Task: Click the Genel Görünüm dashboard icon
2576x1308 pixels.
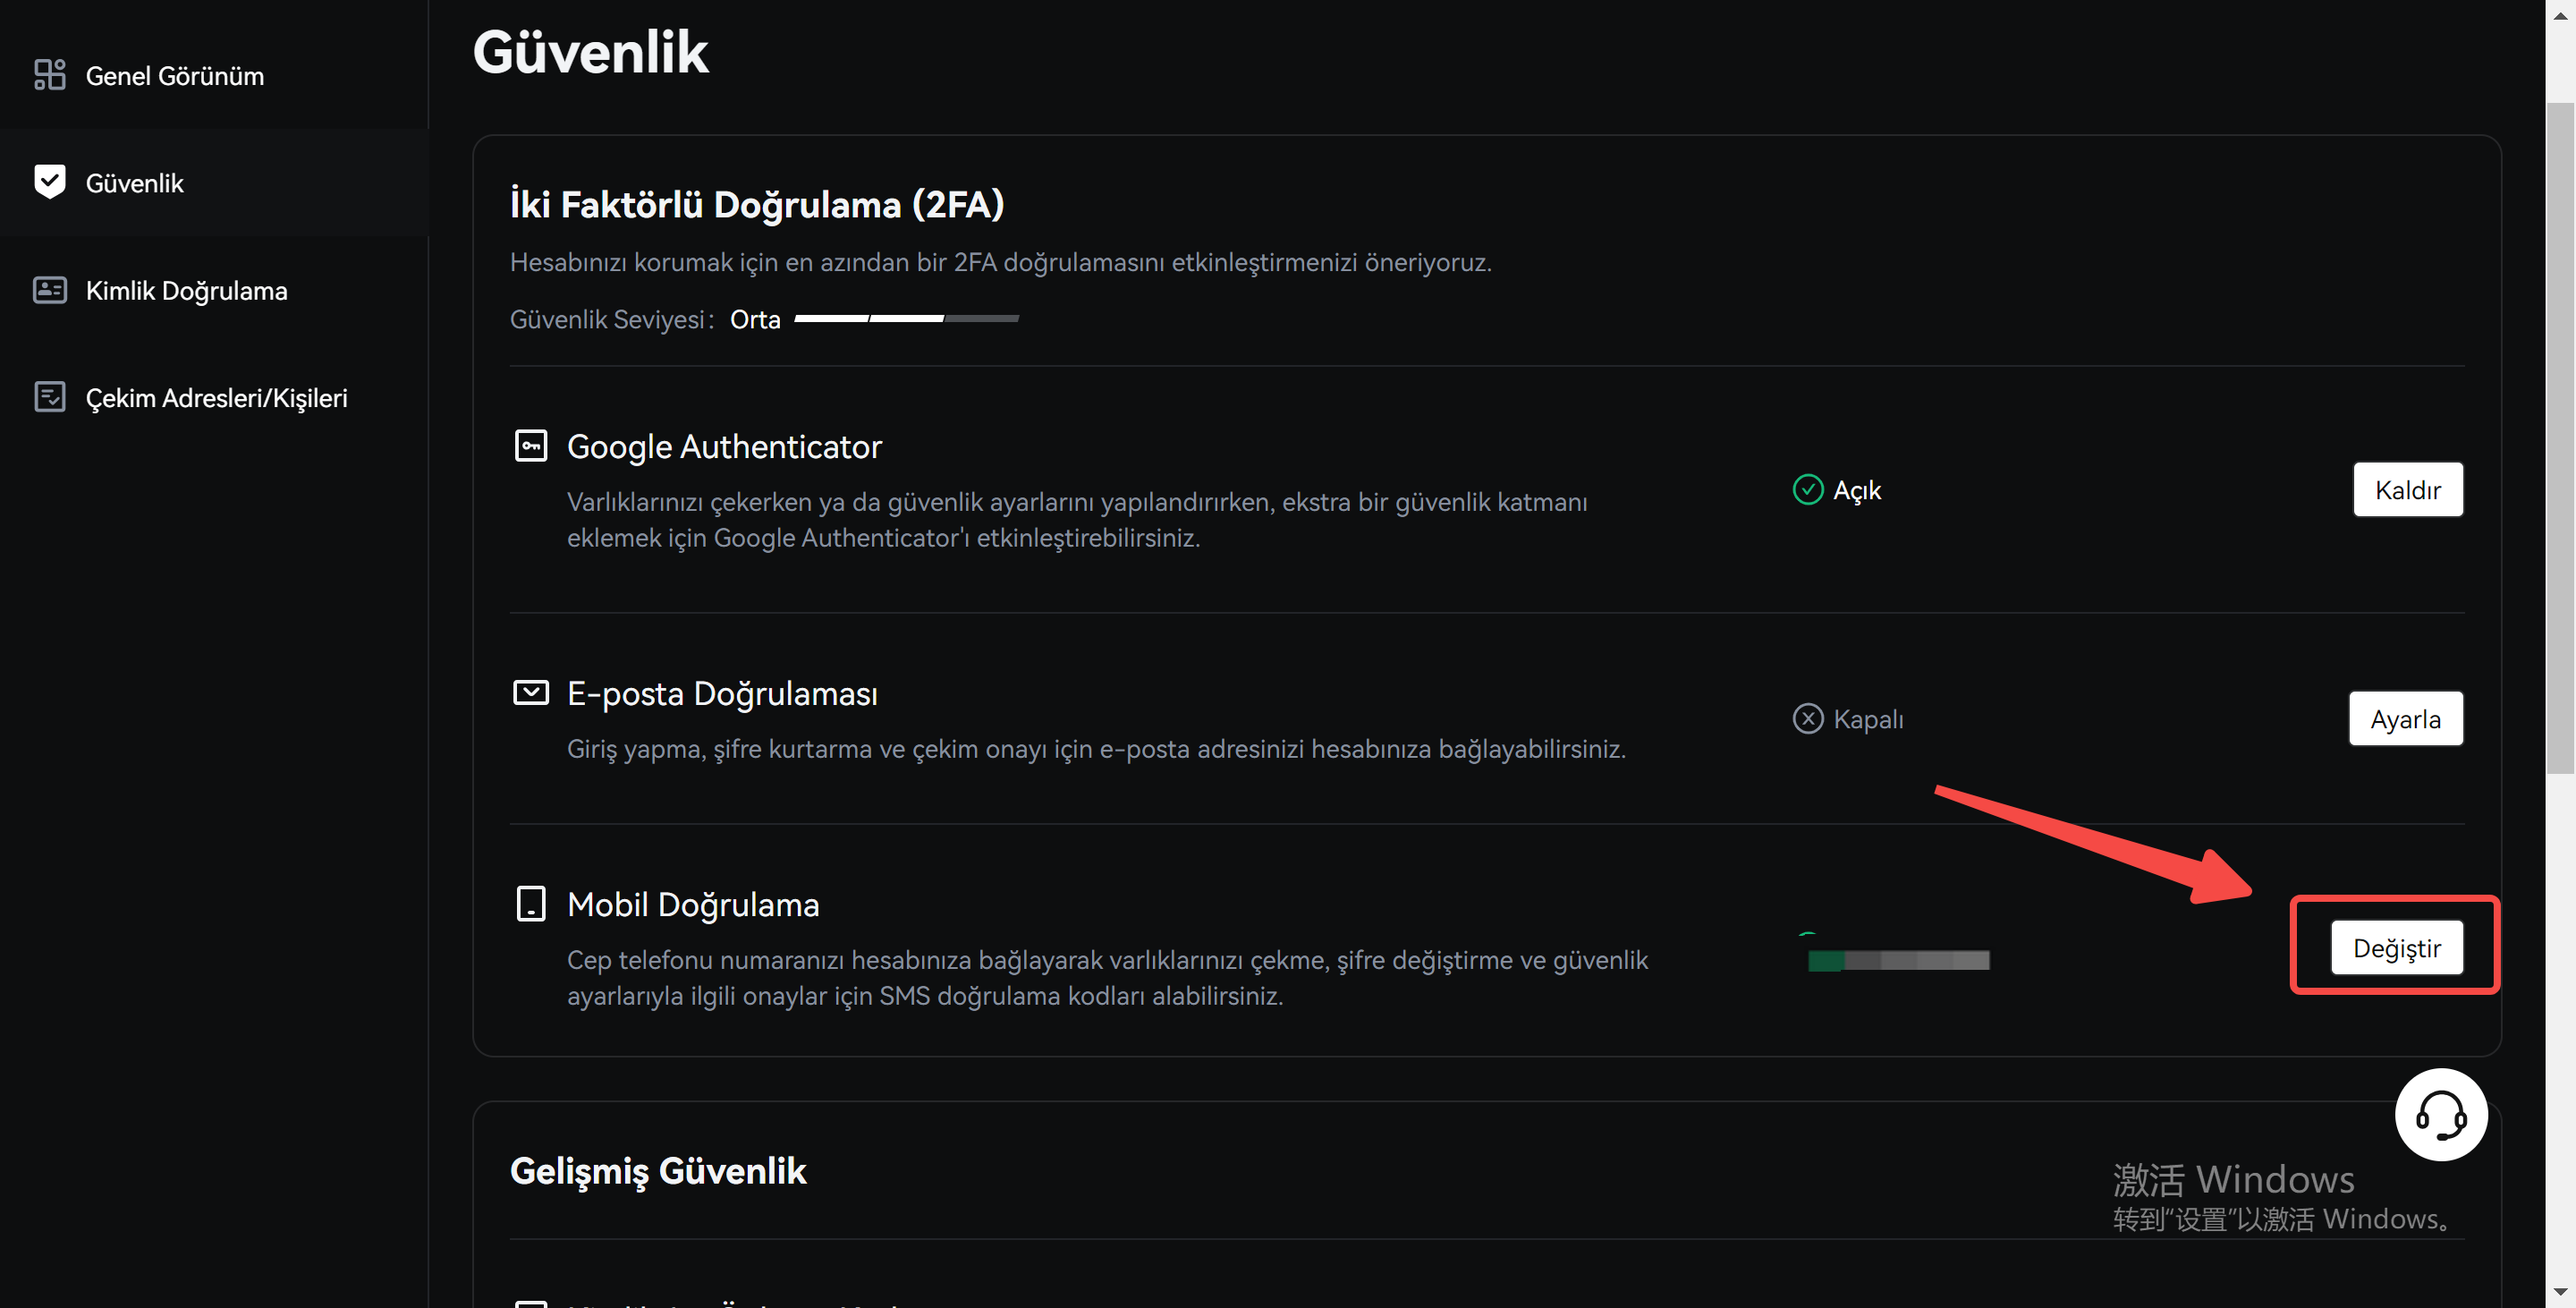Action: (49, 75)
